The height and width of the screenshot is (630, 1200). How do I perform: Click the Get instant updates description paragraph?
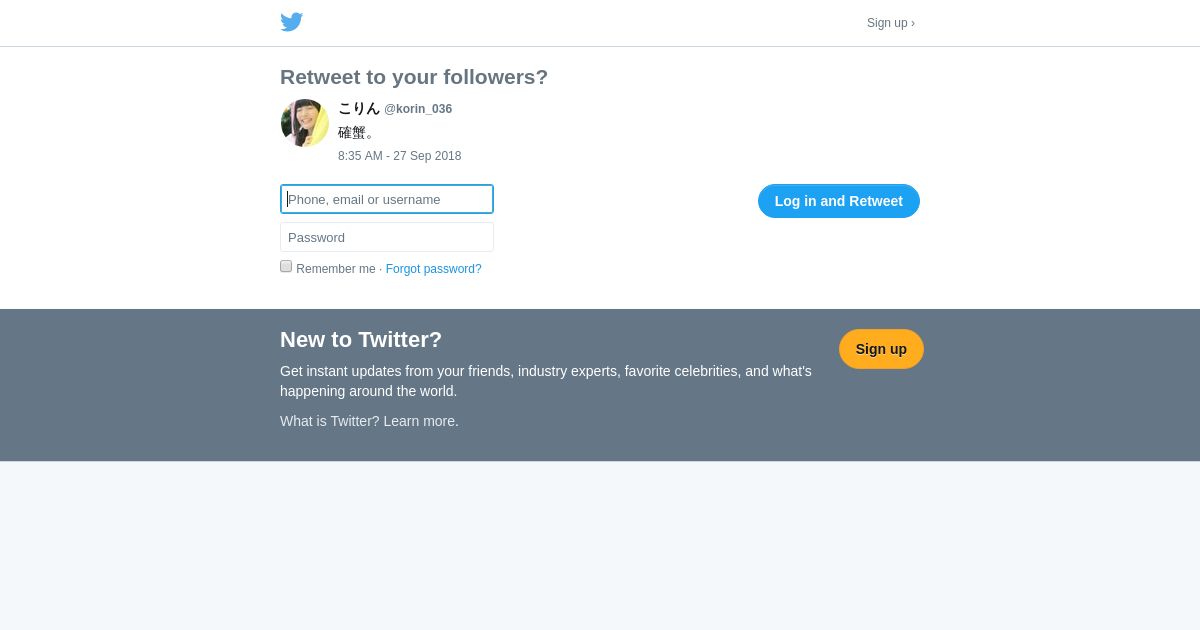pyautogui.click(x=545, y=381)
